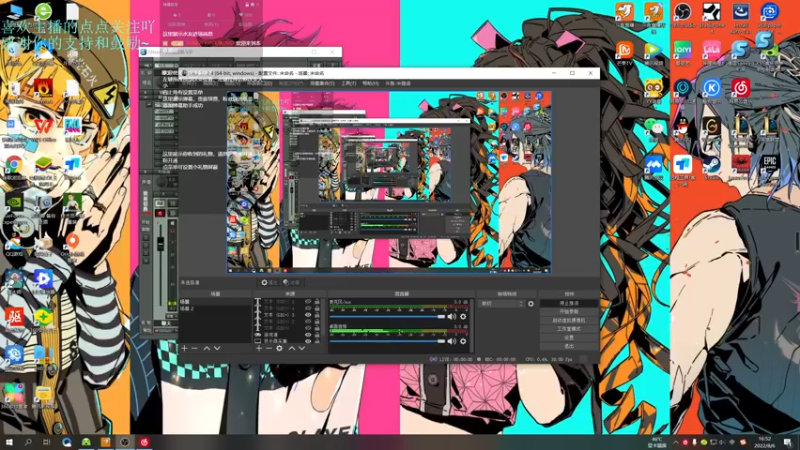Open the scene transition type dropdown
This screenshot has width=800, height=450.
coord(502,304)
